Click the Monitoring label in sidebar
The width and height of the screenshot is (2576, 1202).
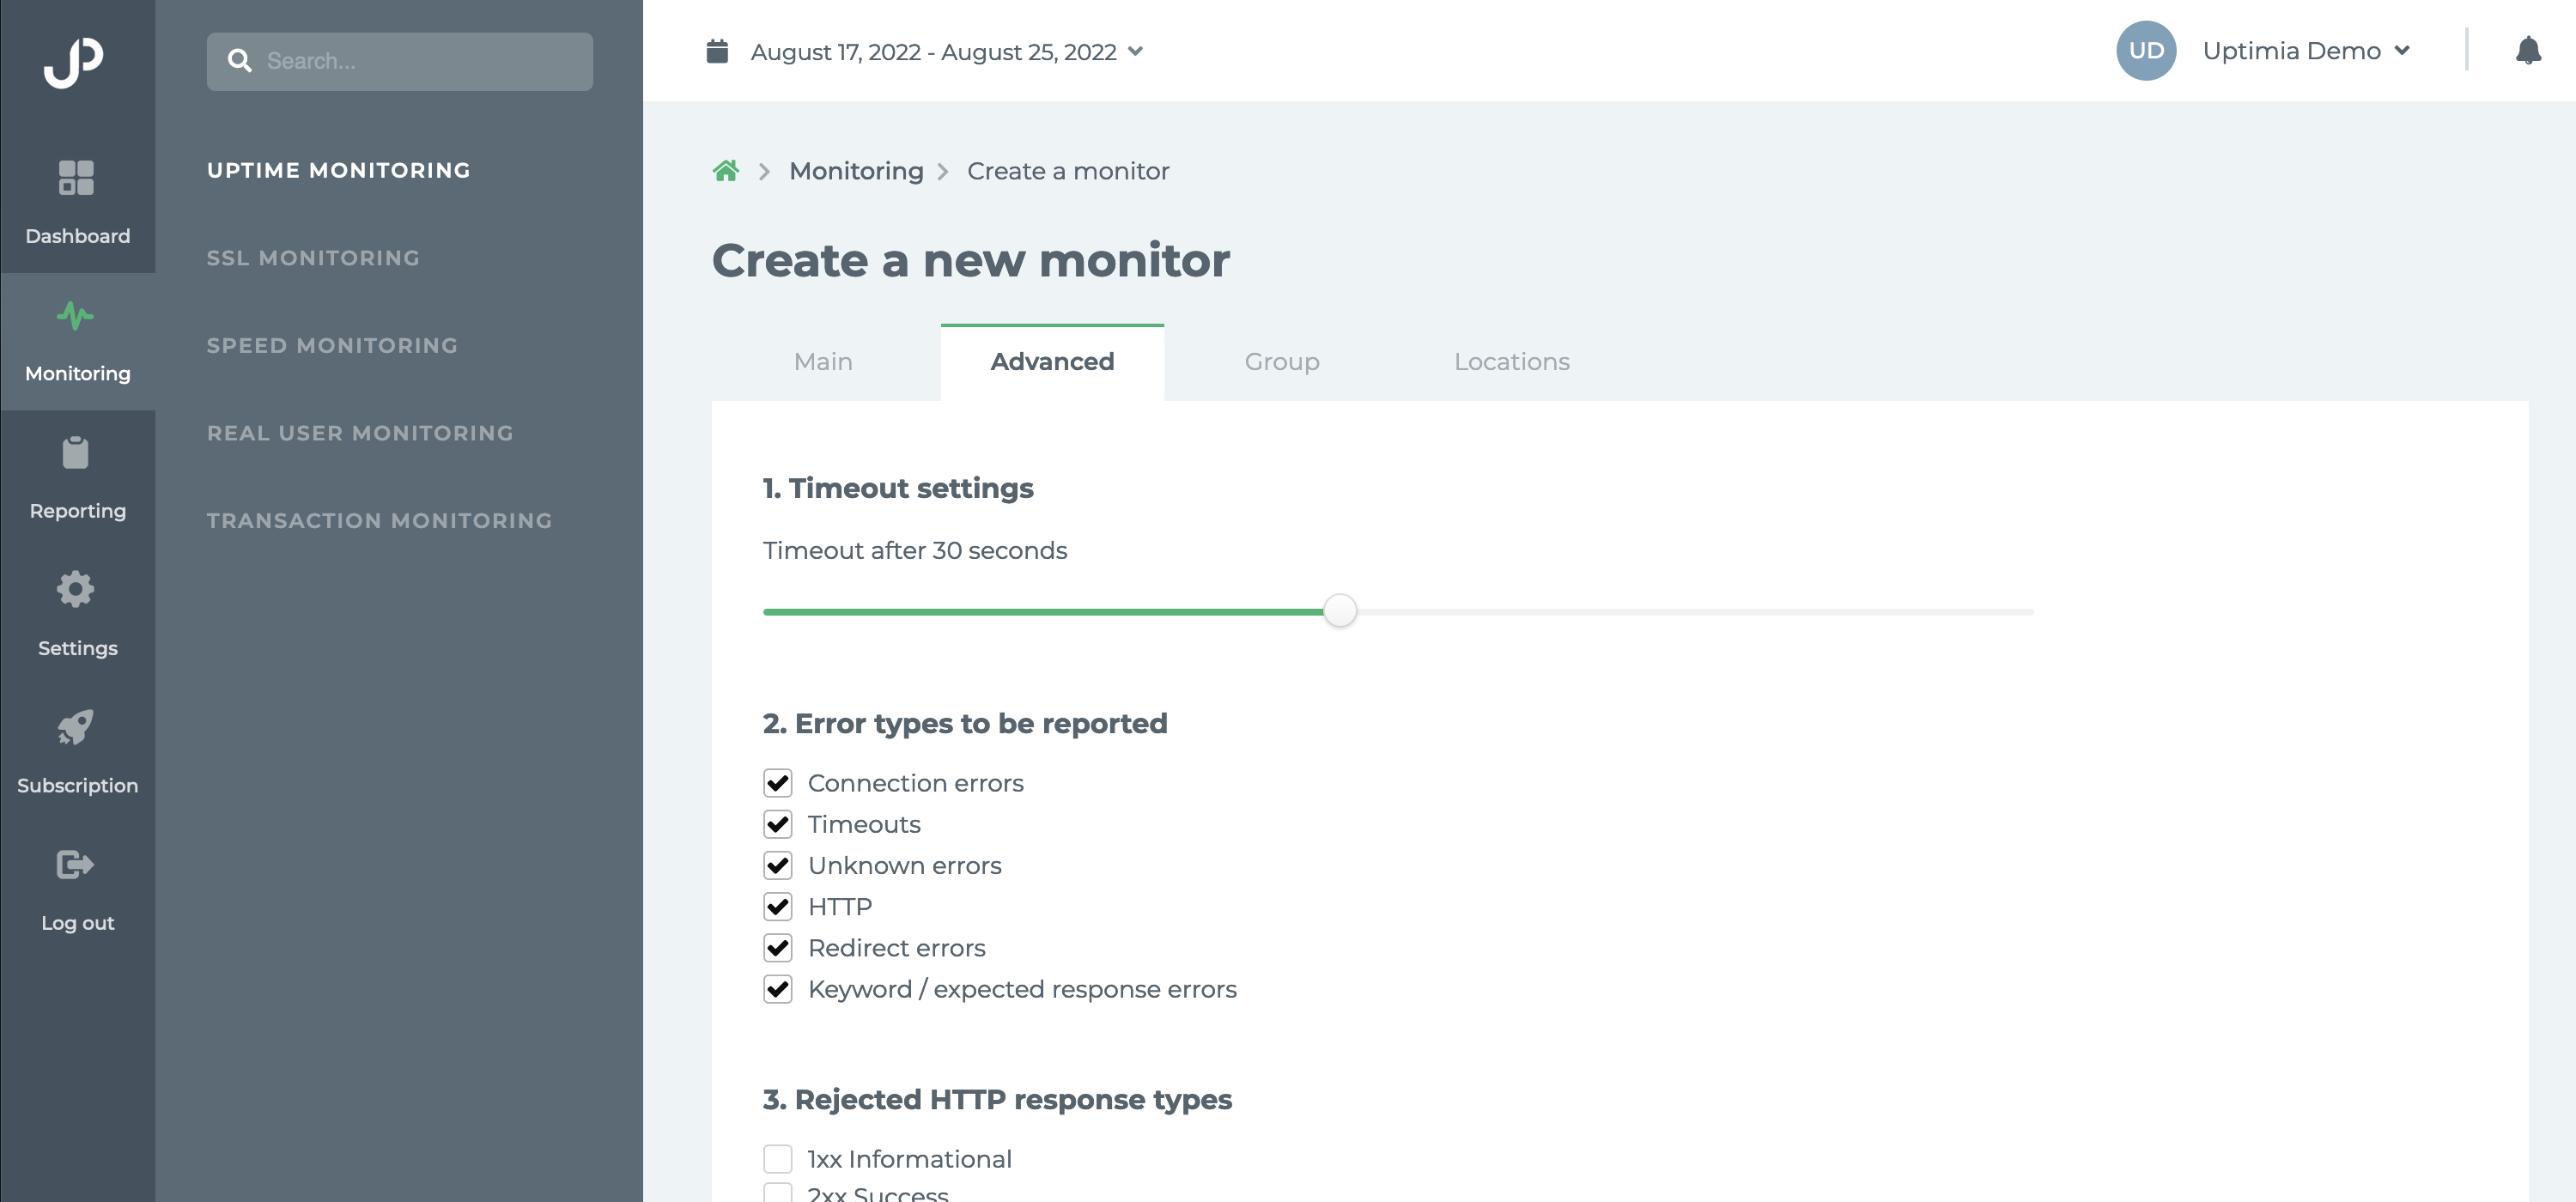[x=77, y=374]
